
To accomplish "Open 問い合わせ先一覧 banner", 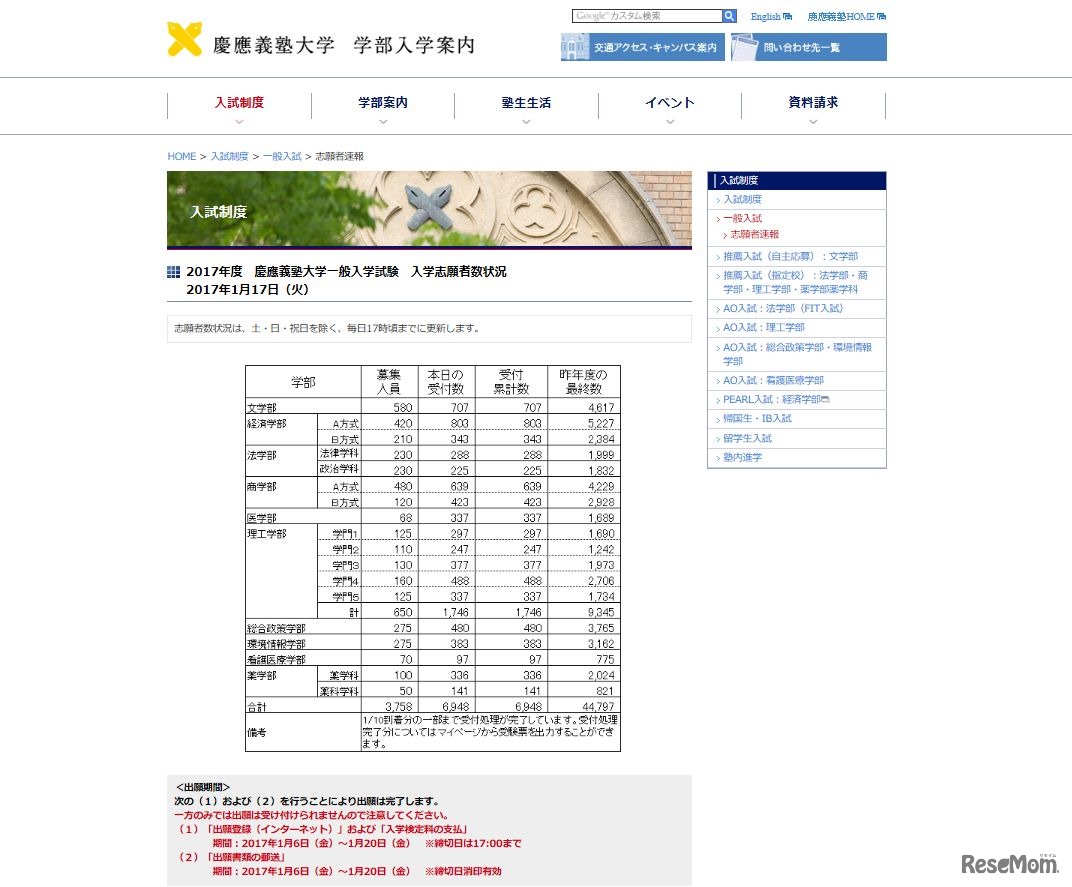I will 809,47.
